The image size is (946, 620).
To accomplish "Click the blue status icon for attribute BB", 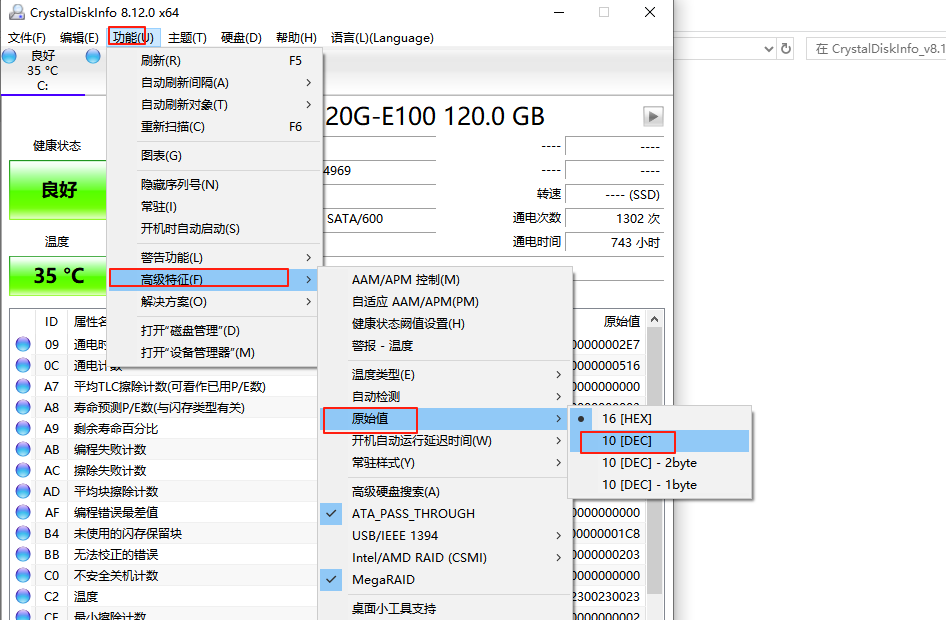I will 23,554.
